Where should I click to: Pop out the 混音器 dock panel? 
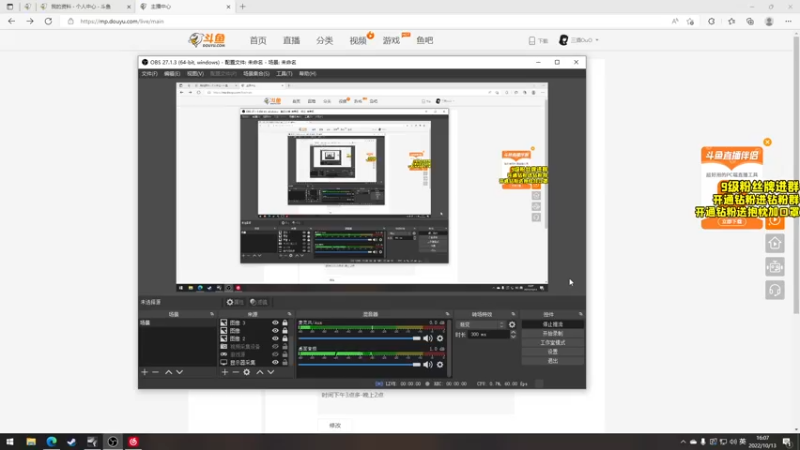click(x=447, y=314)
